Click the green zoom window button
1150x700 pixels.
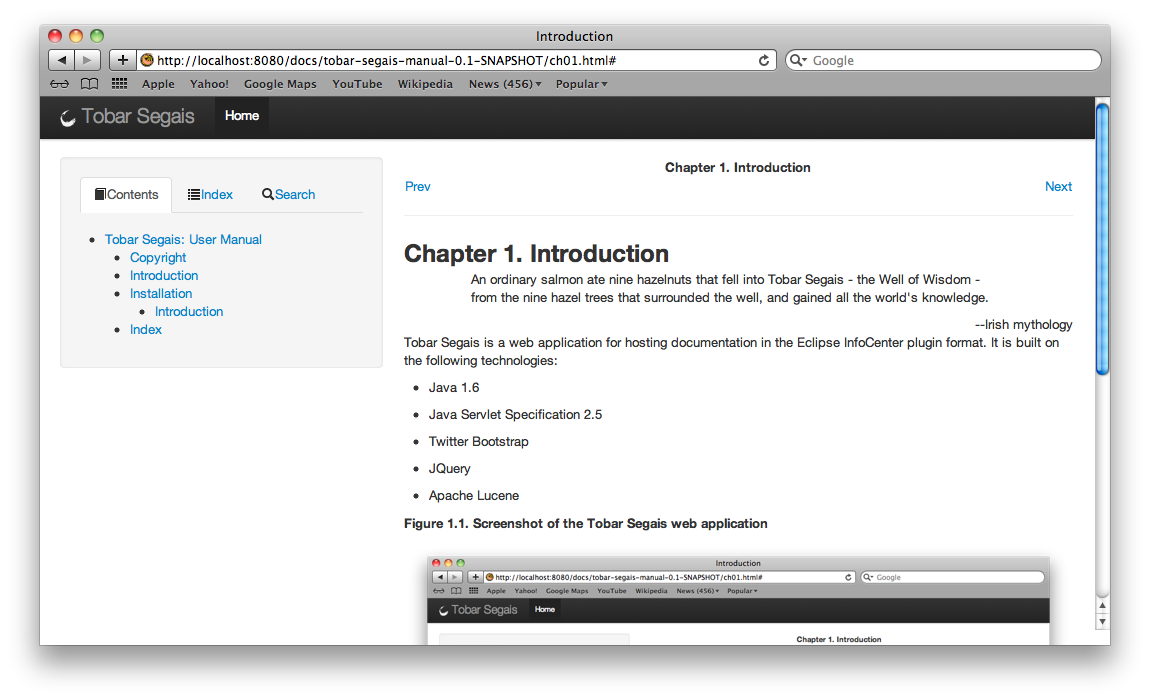pos(97,35)
